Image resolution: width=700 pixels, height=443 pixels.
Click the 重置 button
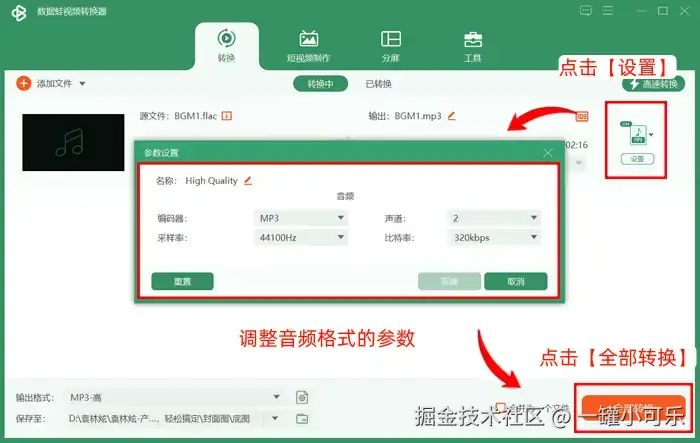point(182,281)
